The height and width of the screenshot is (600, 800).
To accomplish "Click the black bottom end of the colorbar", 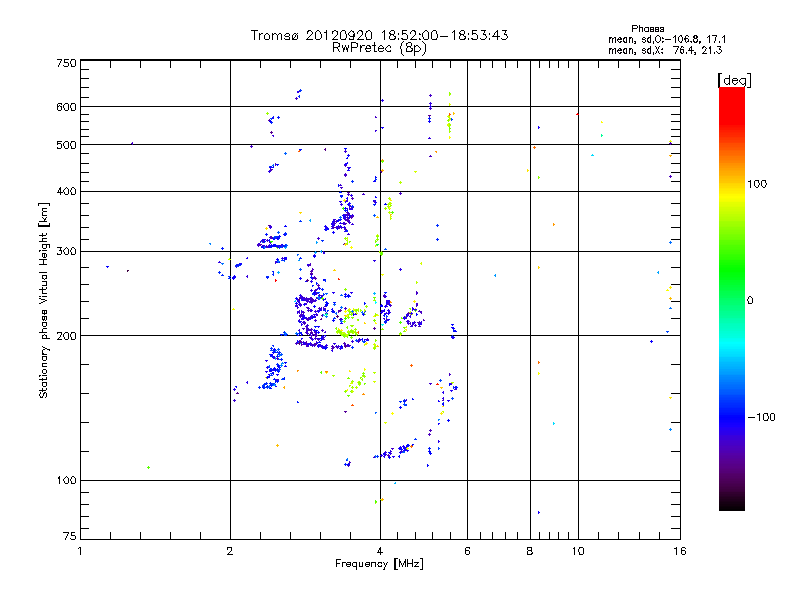I will (x=732, y=503).
